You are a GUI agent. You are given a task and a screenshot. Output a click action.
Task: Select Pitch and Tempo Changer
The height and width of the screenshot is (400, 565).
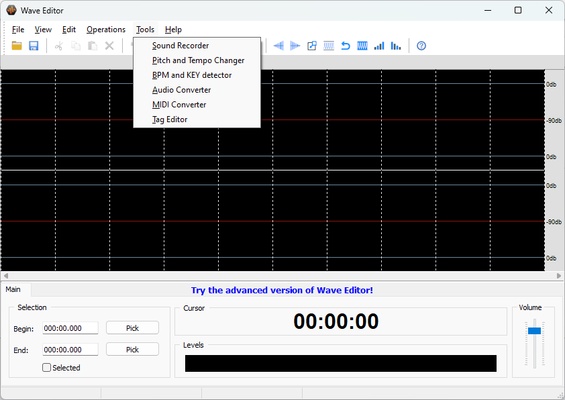pyautogui.click(x=197, y=60)
